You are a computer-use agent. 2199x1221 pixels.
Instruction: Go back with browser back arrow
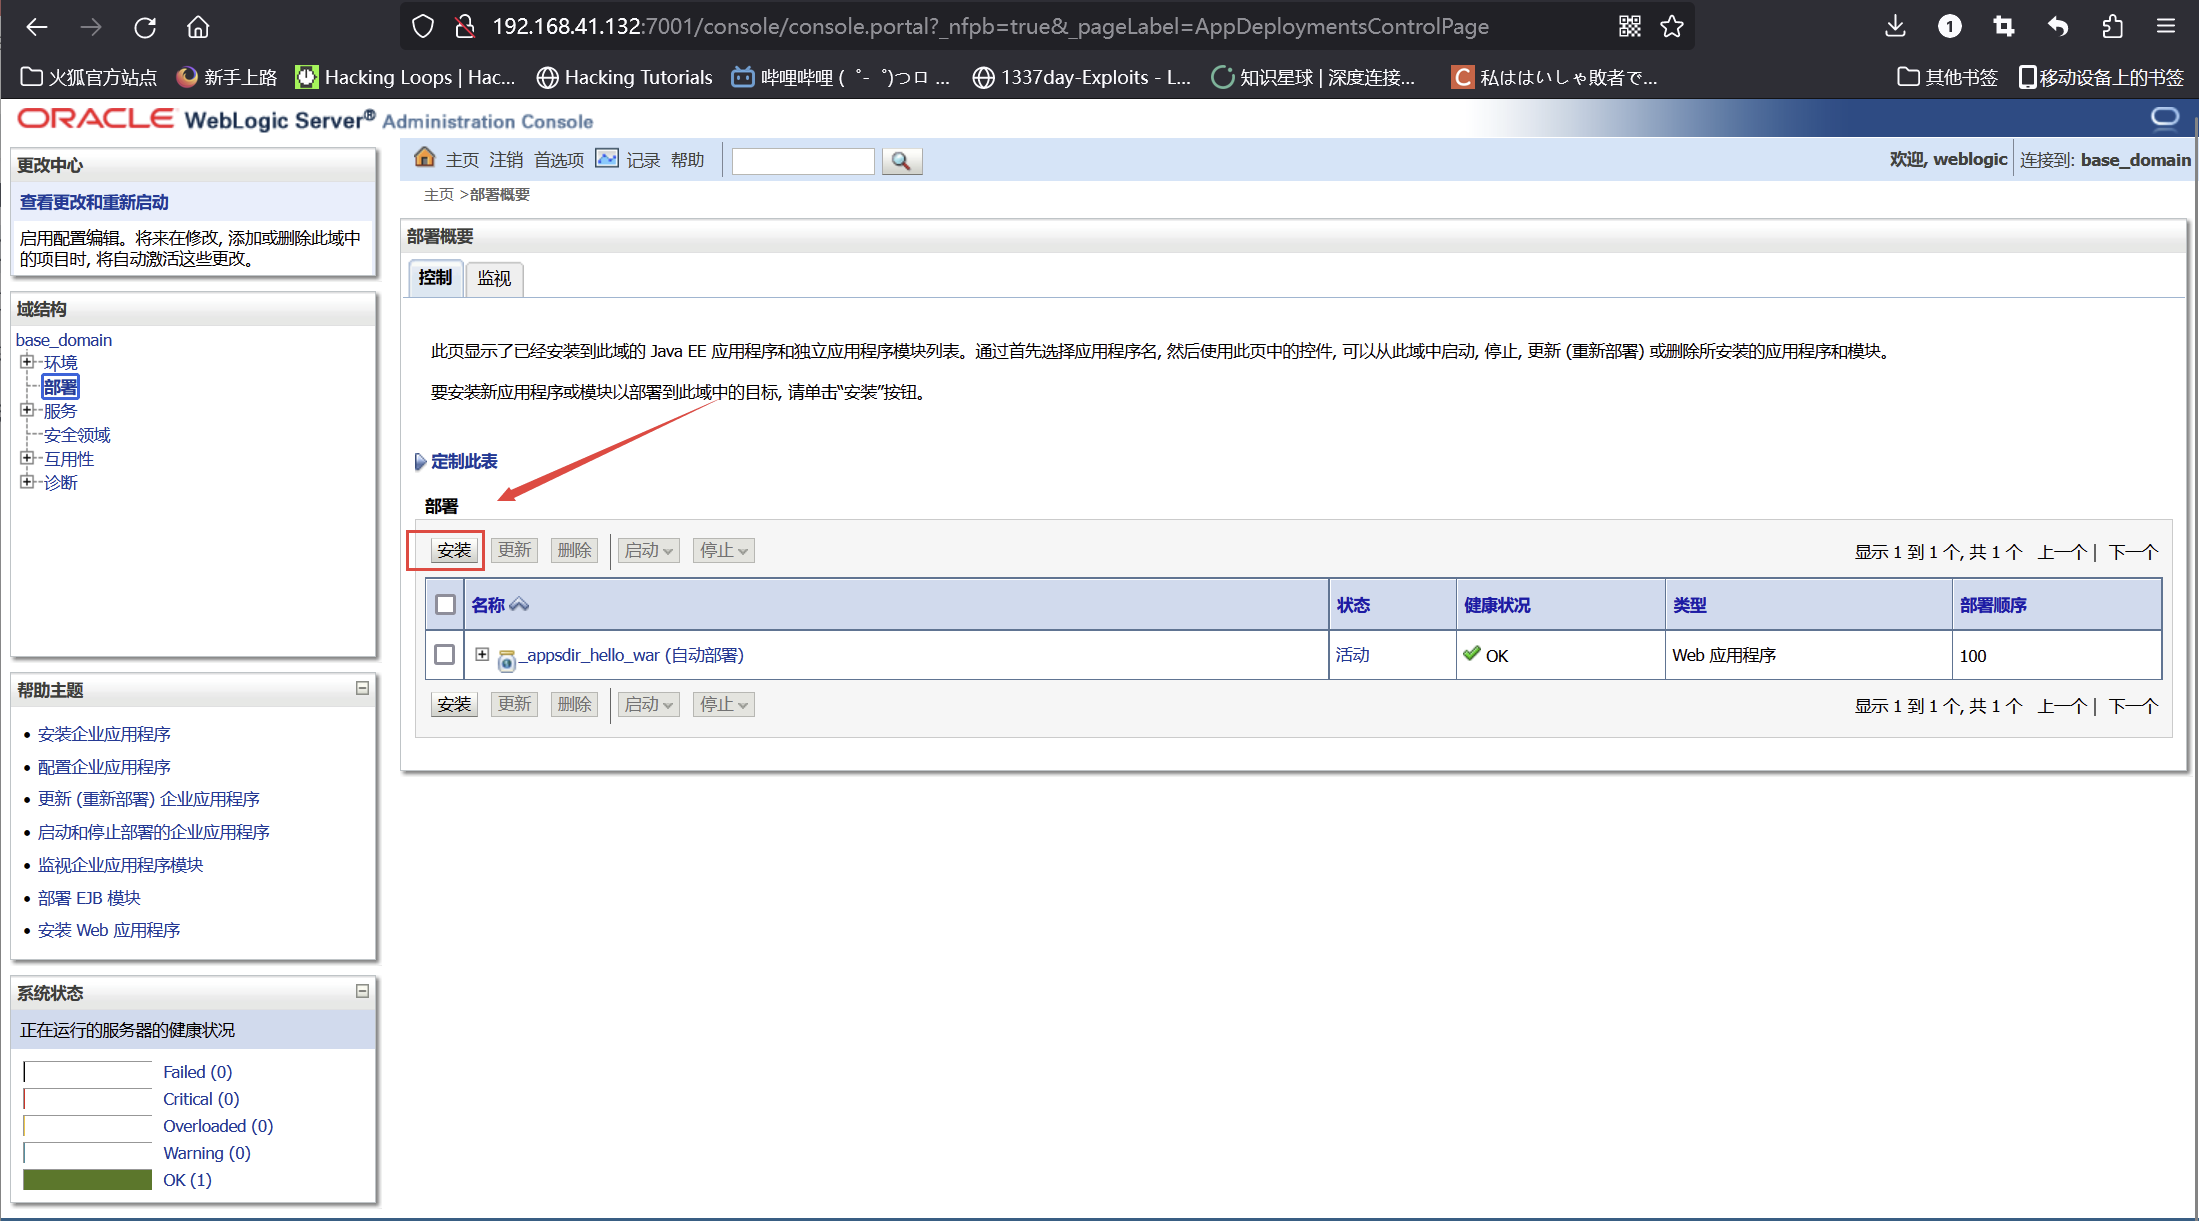(x=37, y=27)
